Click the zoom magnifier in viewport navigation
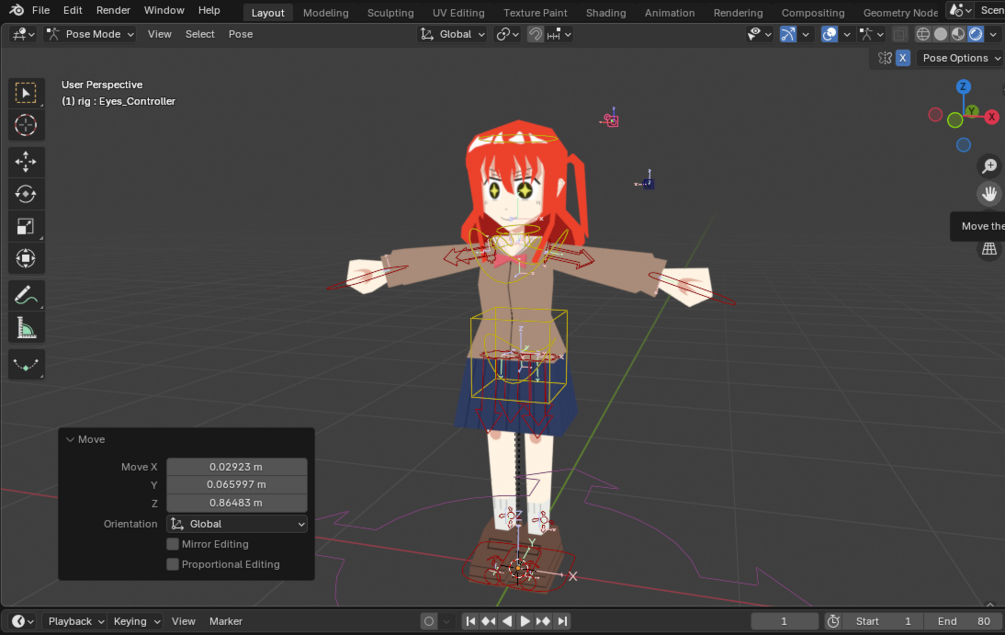This screenshot has height=635, width=1005. [x=989, y=166]
